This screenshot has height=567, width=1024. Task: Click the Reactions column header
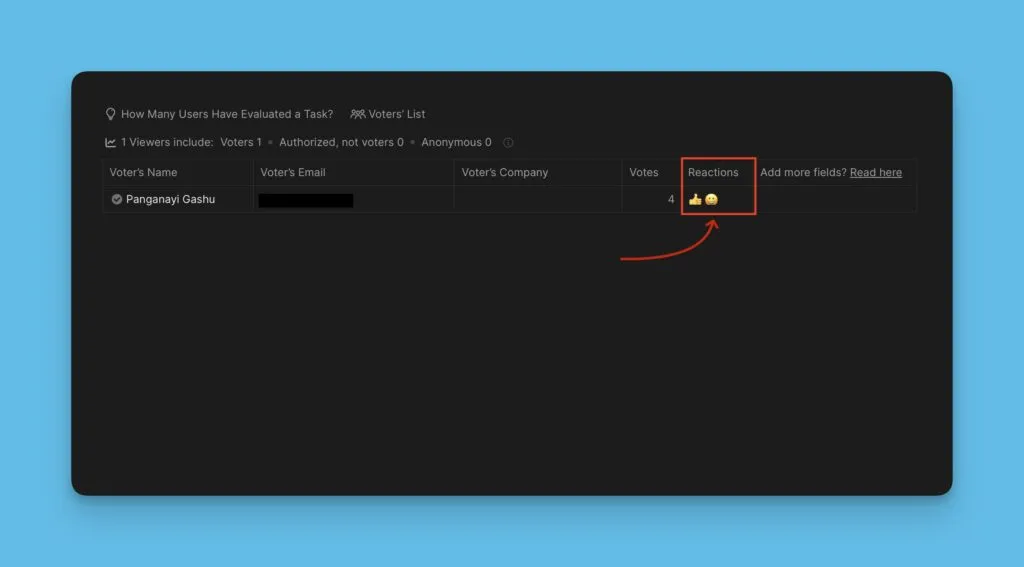pyautogui.click(x=713, y=173)
